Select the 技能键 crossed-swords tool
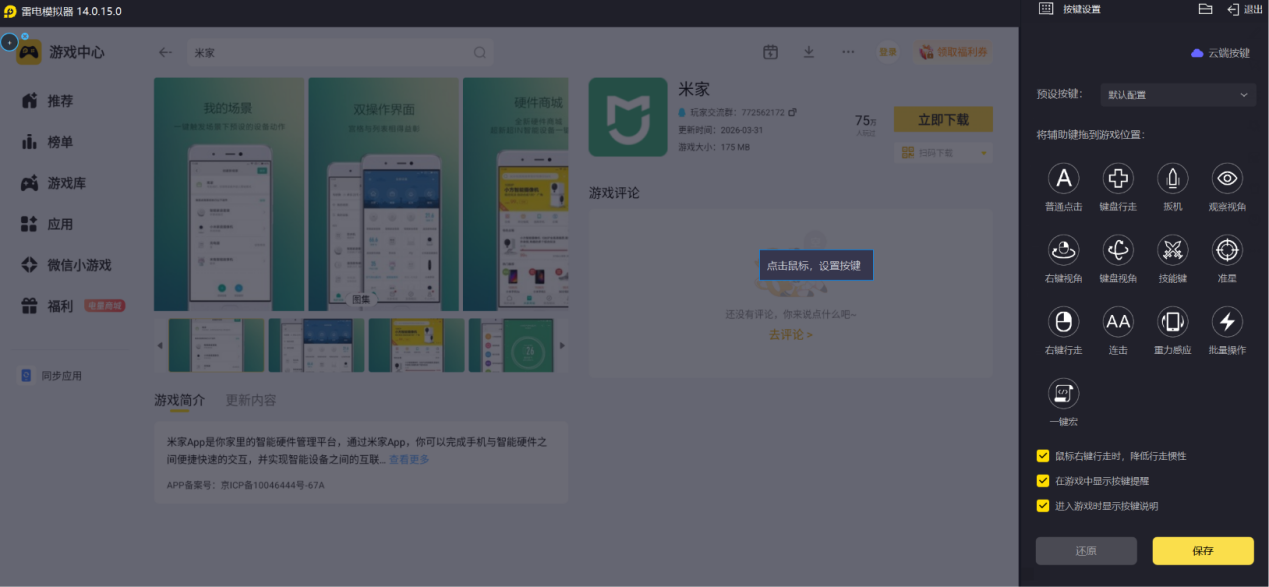The image size is (1269, 587). coord(1172,250)
